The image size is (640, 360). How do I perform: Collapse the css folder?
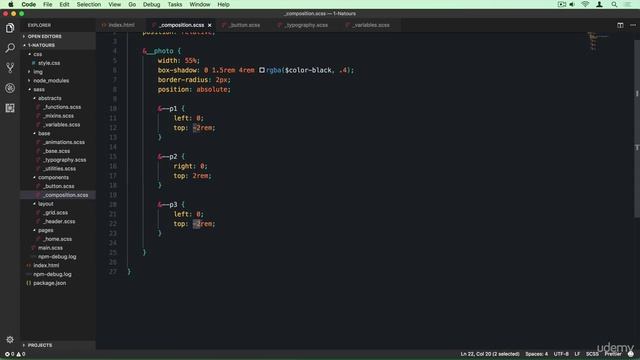coord(58,54)
